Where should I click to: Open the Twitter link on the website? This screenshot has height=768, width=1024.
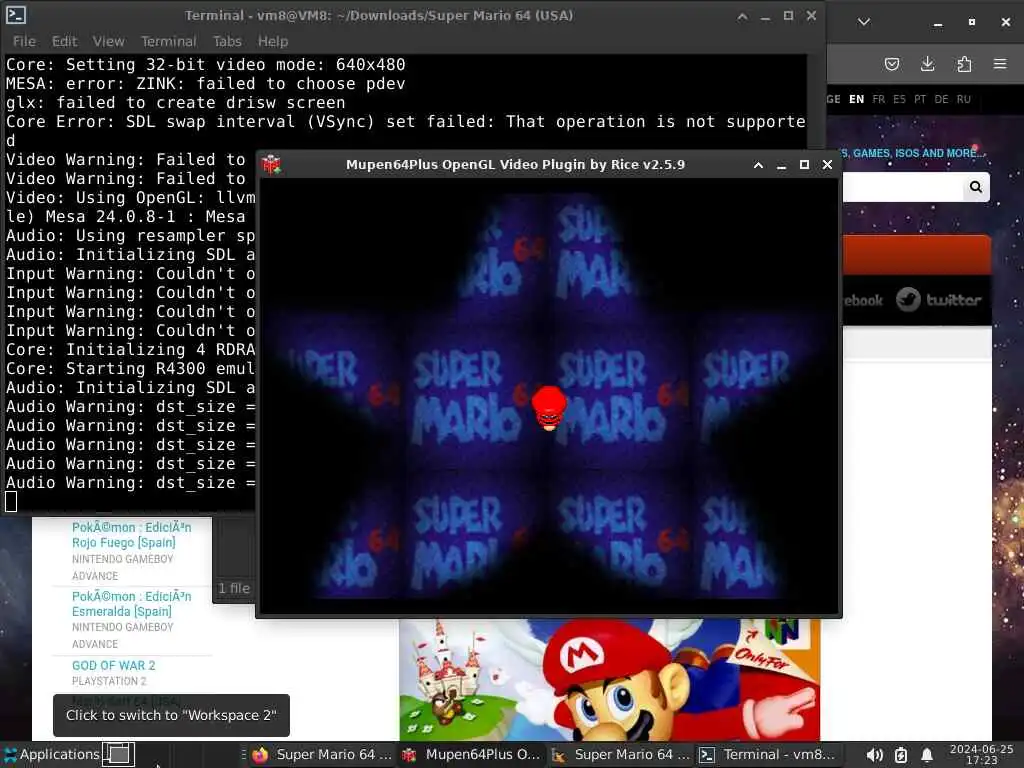click(938, 300)
